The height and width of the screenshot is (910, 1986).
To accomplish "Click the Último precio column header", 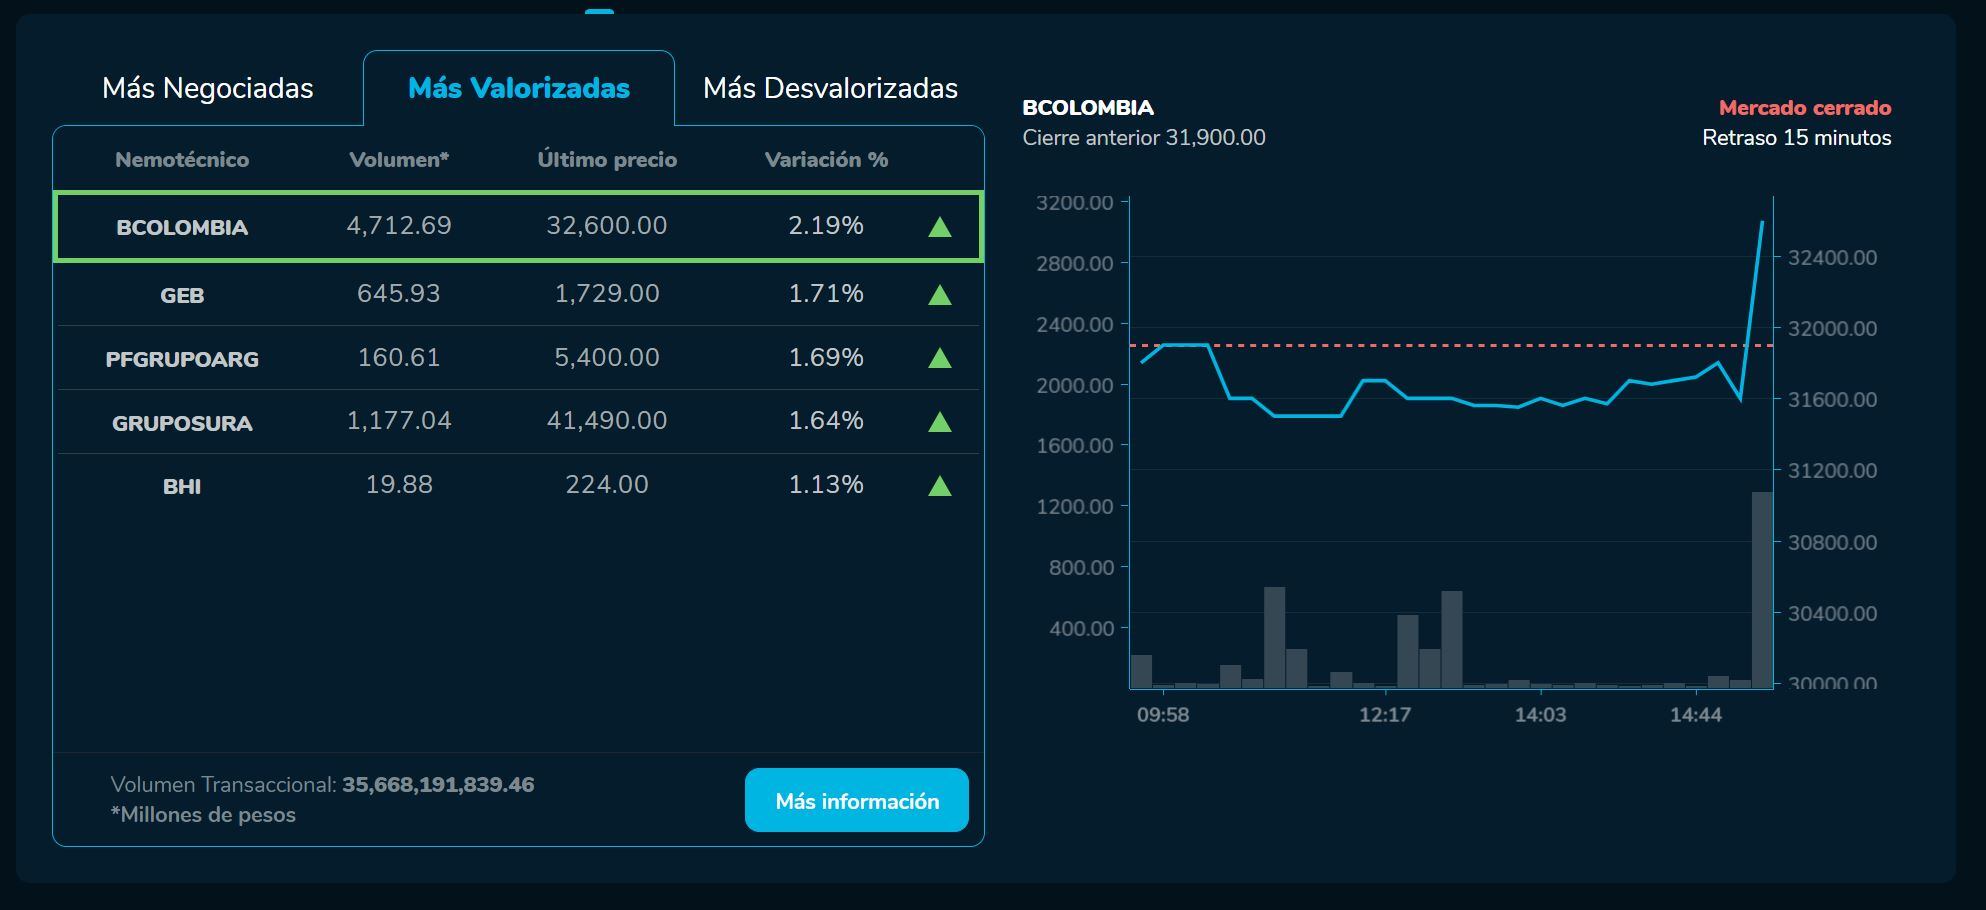I will coord(607,160).
